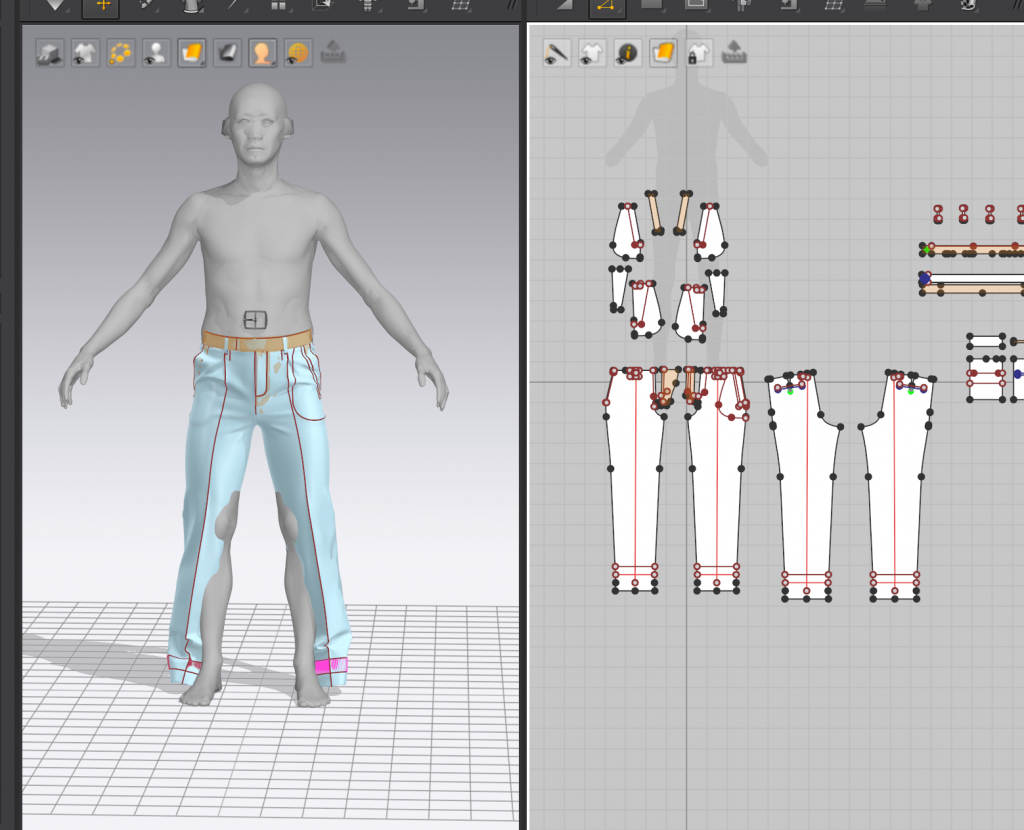Image resolution: width=1024 pixels, height=830 pixels.
Task: Open the 3D textured surface render style dropdown
Action: point(192,53)
